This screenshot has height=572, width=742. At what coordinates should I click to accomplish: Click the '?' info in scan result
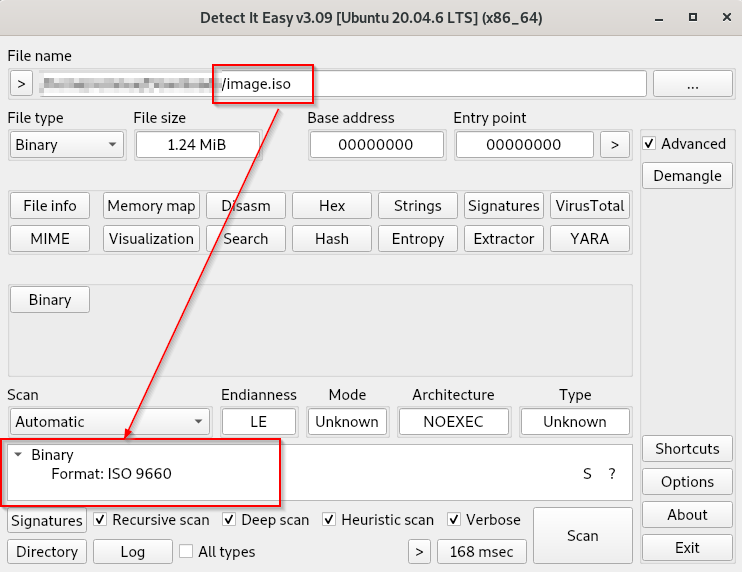611,474
